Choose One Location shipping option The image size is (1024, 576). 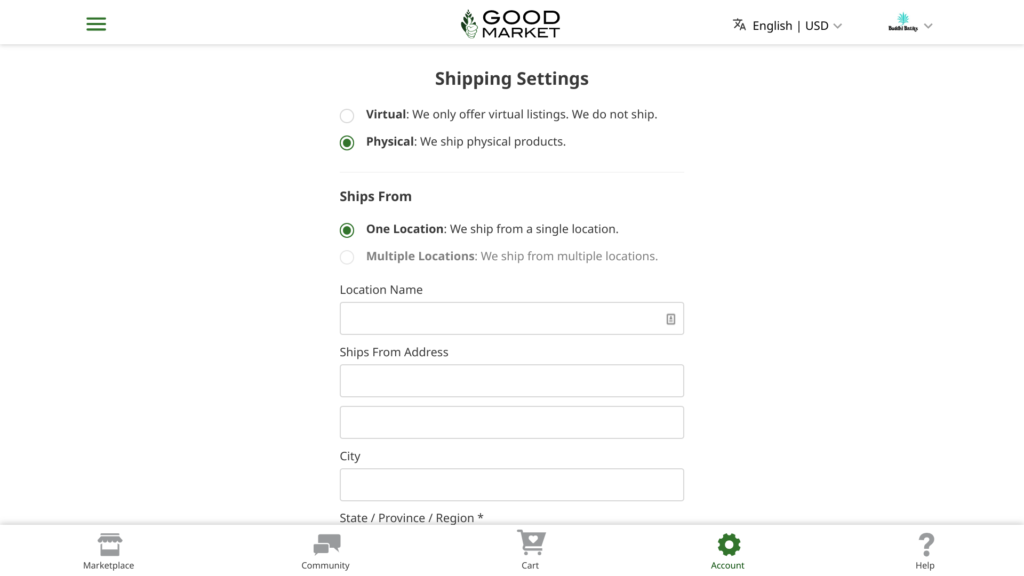(347, 230)
